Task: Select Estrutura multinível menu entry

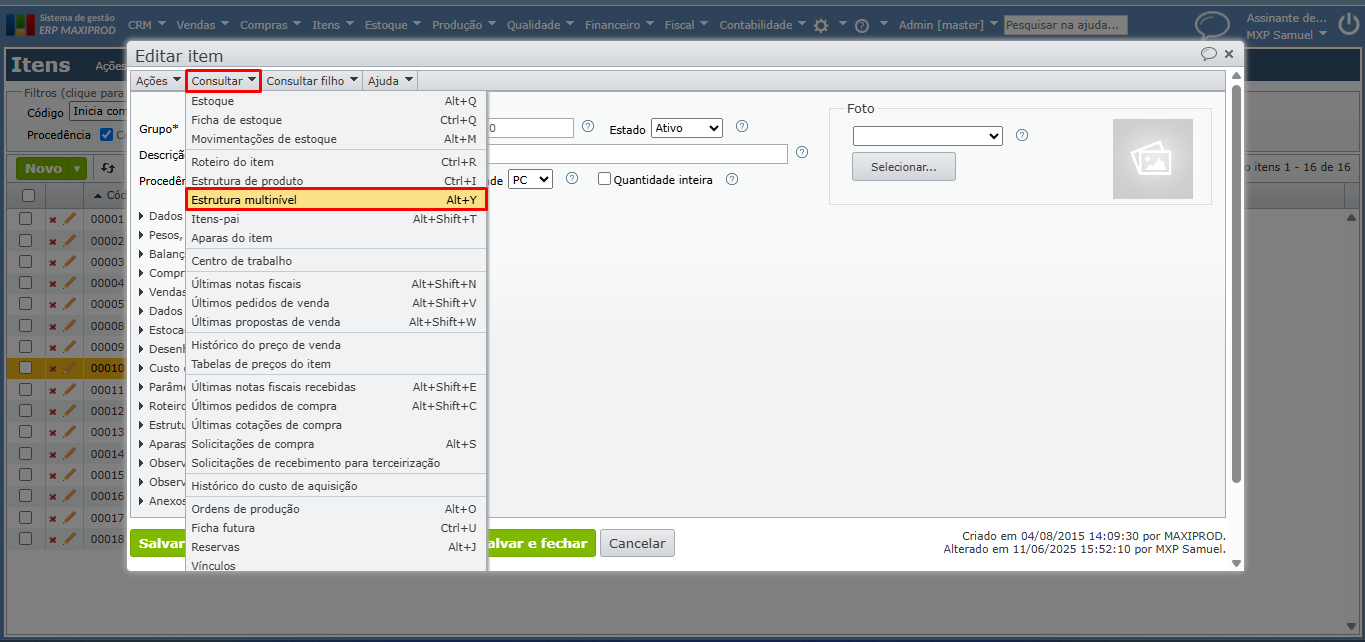Action: (337, 200)
